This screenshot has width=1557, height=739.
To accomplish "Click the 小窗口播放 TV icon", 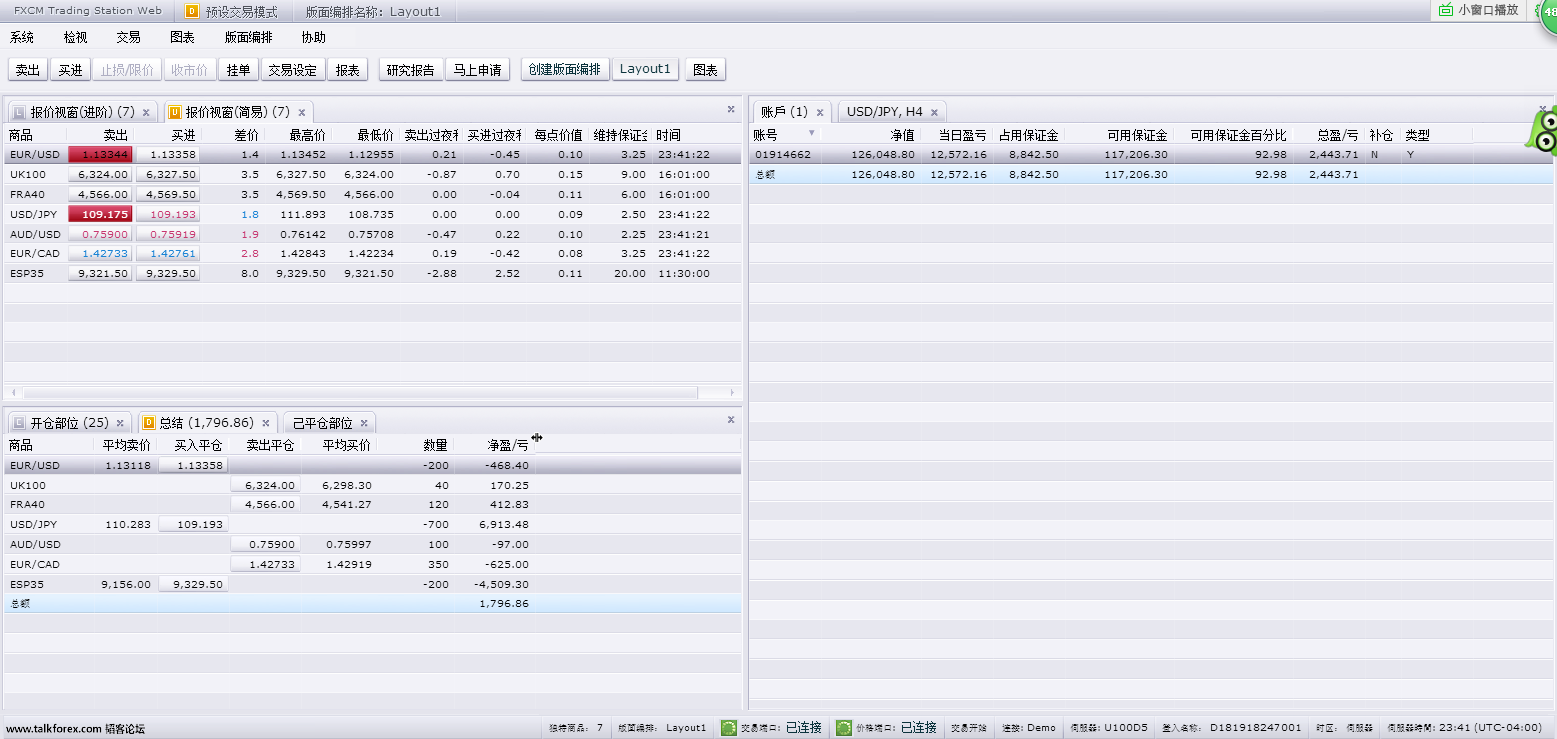I will click(x=1446, y=10).
